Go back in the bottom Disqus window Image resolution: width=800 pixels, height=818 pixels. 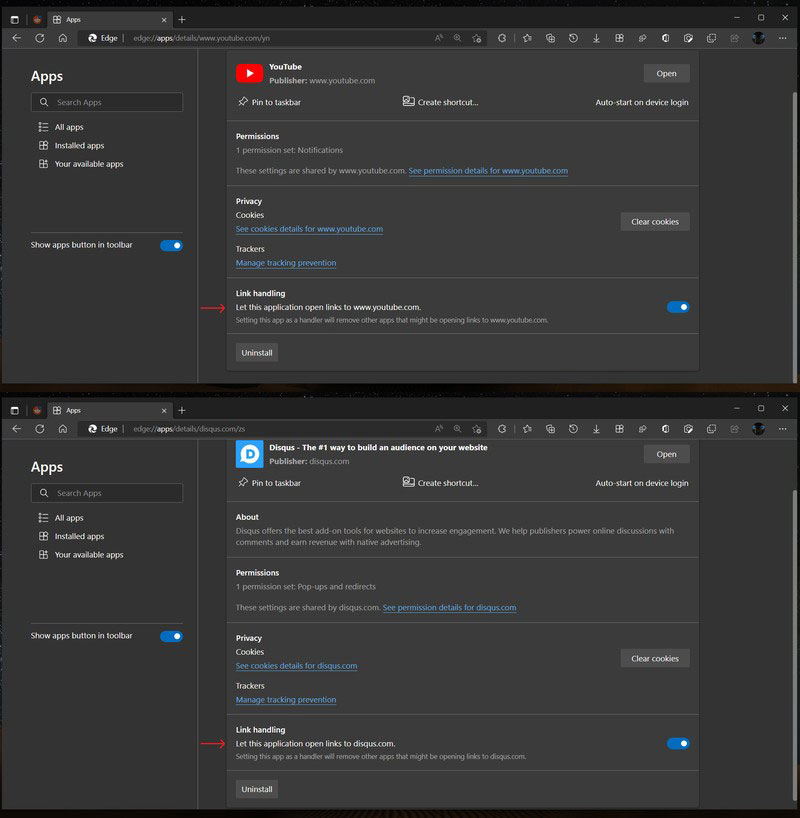tap(17, 429)
